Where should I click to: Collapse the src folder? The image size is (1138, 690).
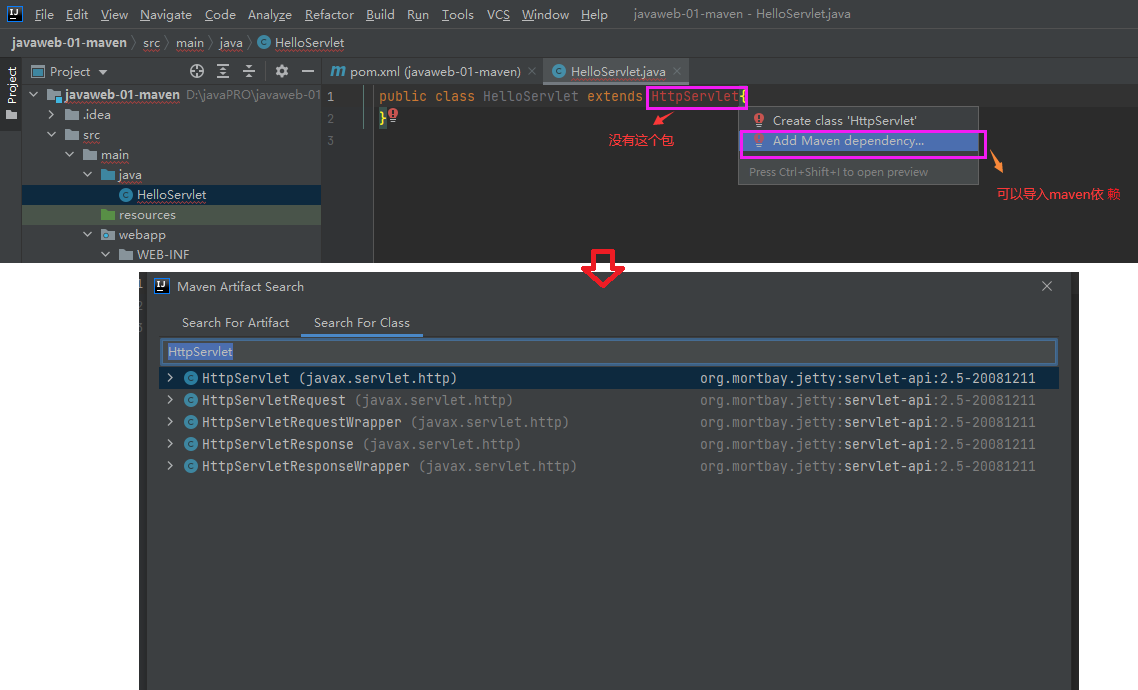(52, 135)
